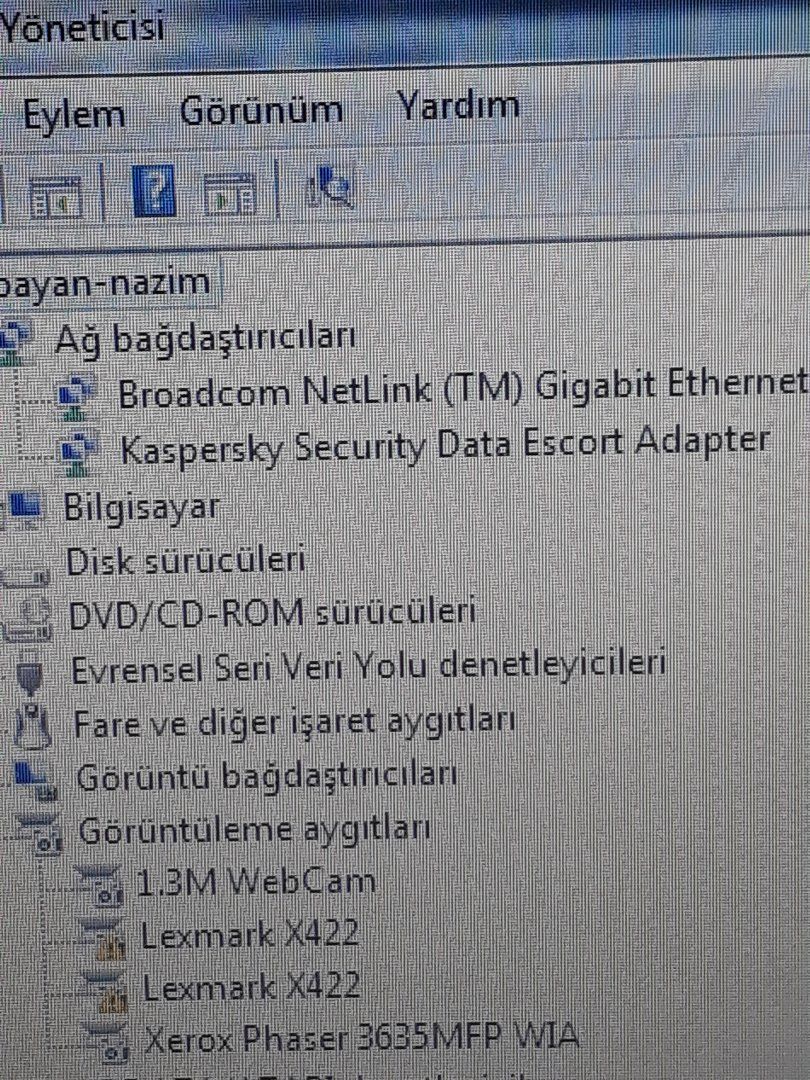Click the Bilgisayar category icon

[22, 510]
